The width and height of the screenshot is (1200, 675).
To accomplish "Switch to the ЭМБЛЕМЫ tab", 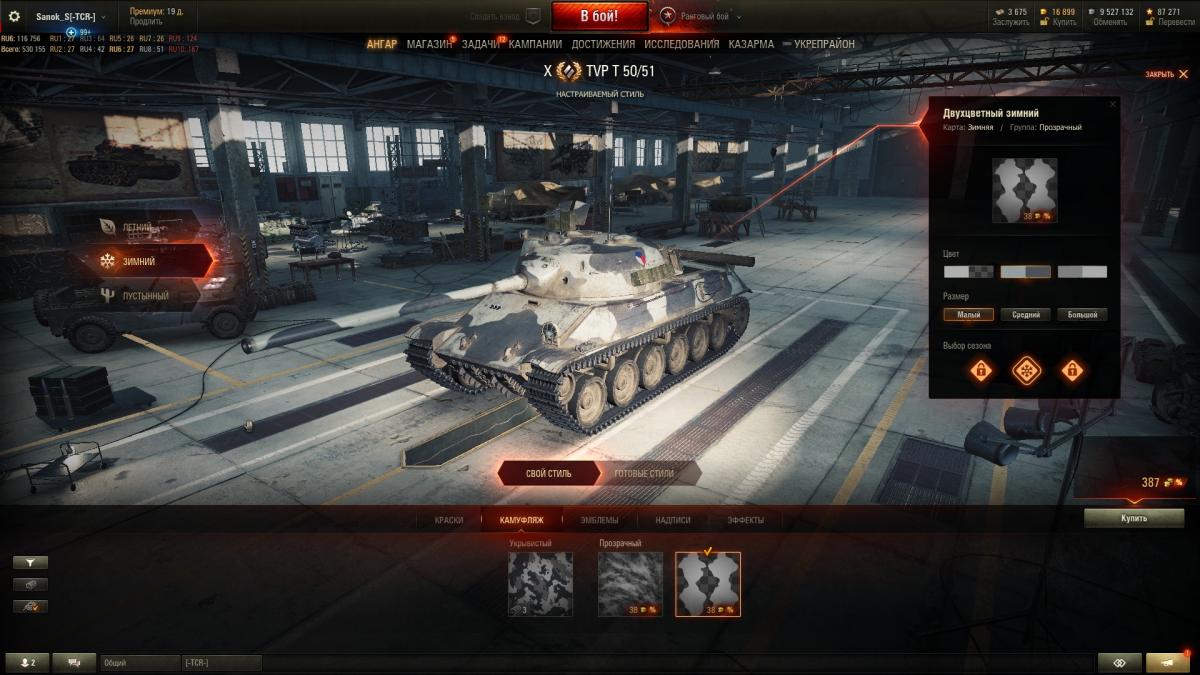I will (x=599, y=520).
